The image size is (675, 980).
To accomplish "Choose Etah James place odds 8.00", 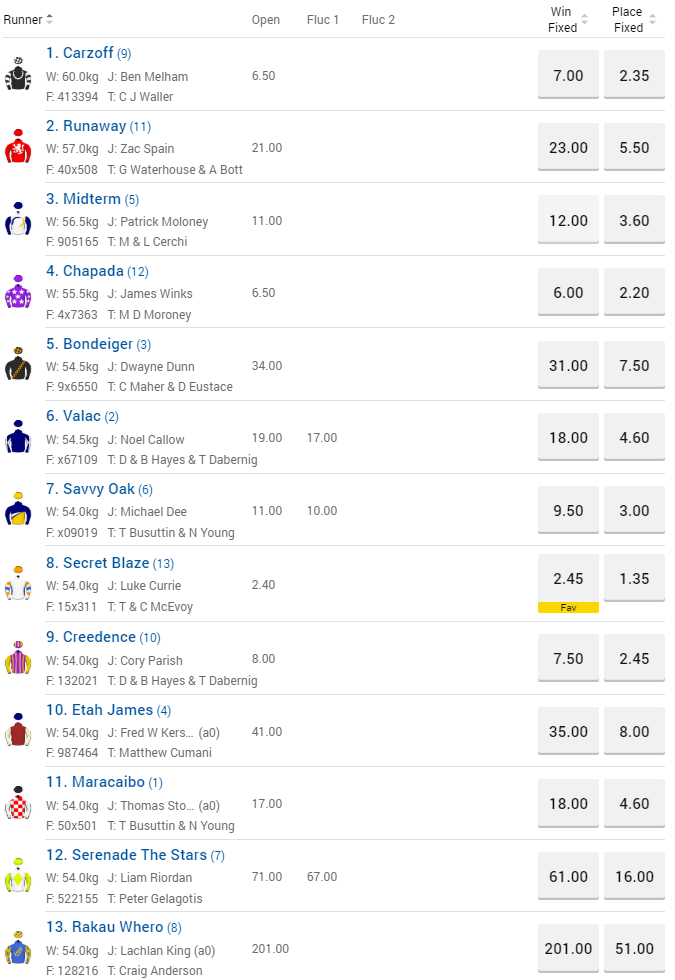I will (x=634, y=731).
